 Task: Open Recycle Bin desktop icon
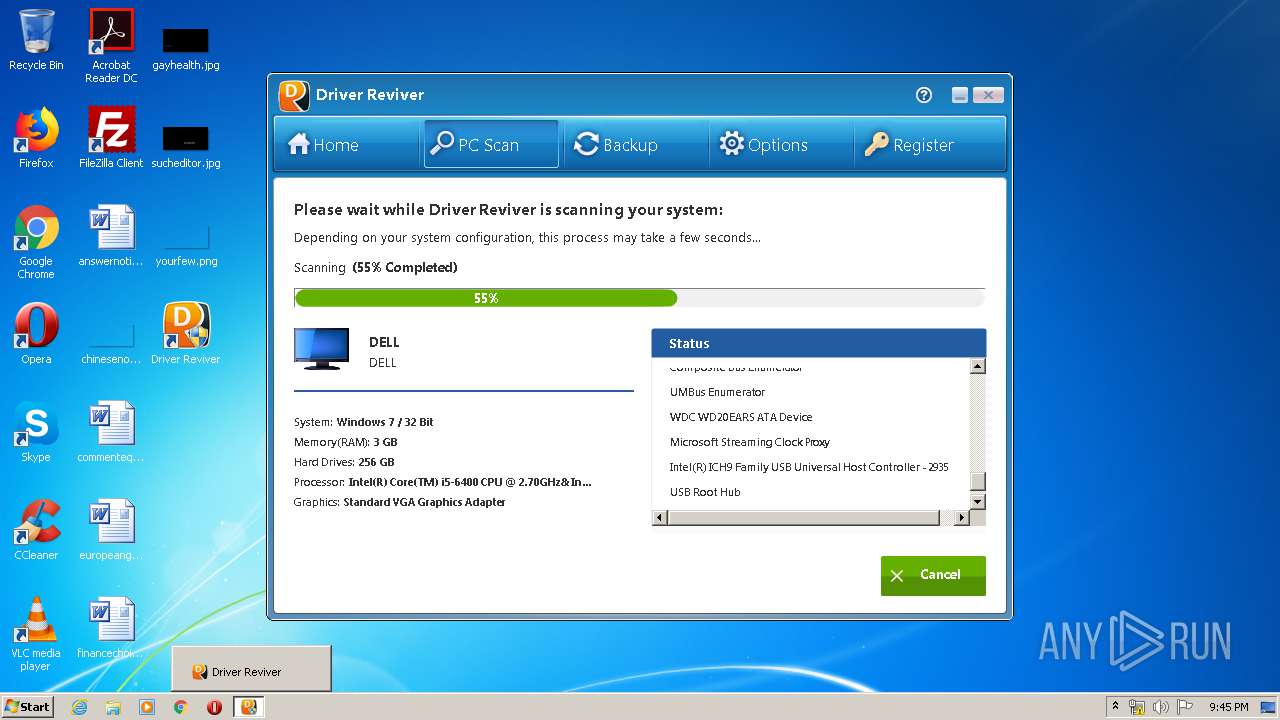click(x=36, y=40)
